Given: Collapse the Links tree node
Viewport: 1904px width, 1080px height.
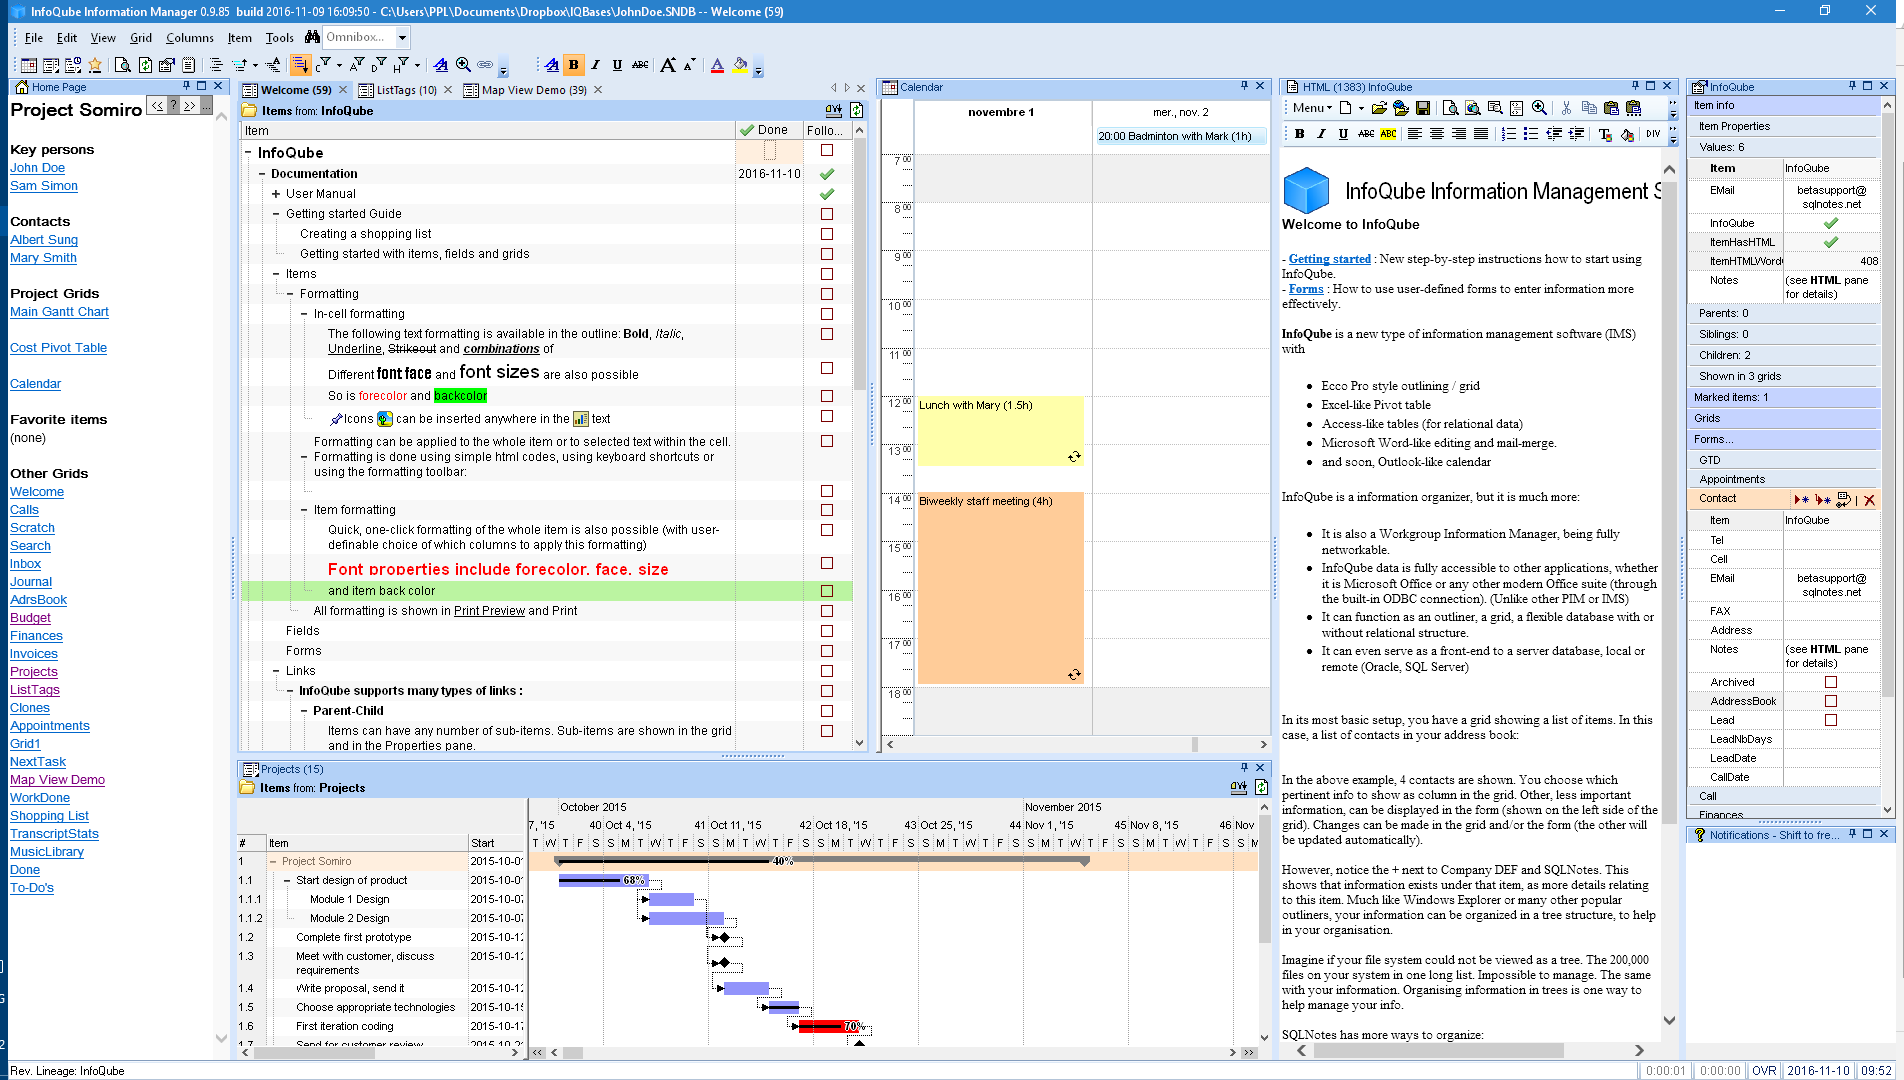Looking at the screenshot, I should click(x=276, y=671).
